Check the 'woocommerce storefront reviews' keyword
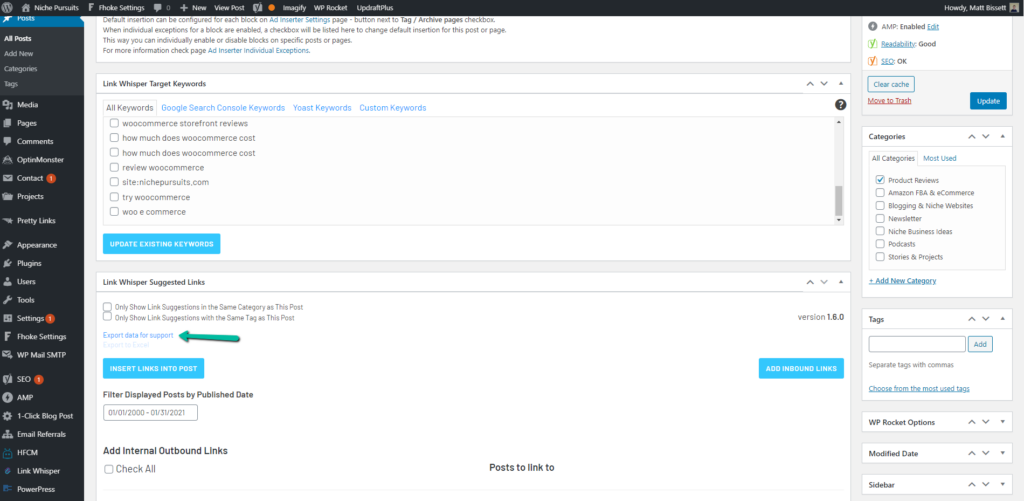 coord(114,123)
